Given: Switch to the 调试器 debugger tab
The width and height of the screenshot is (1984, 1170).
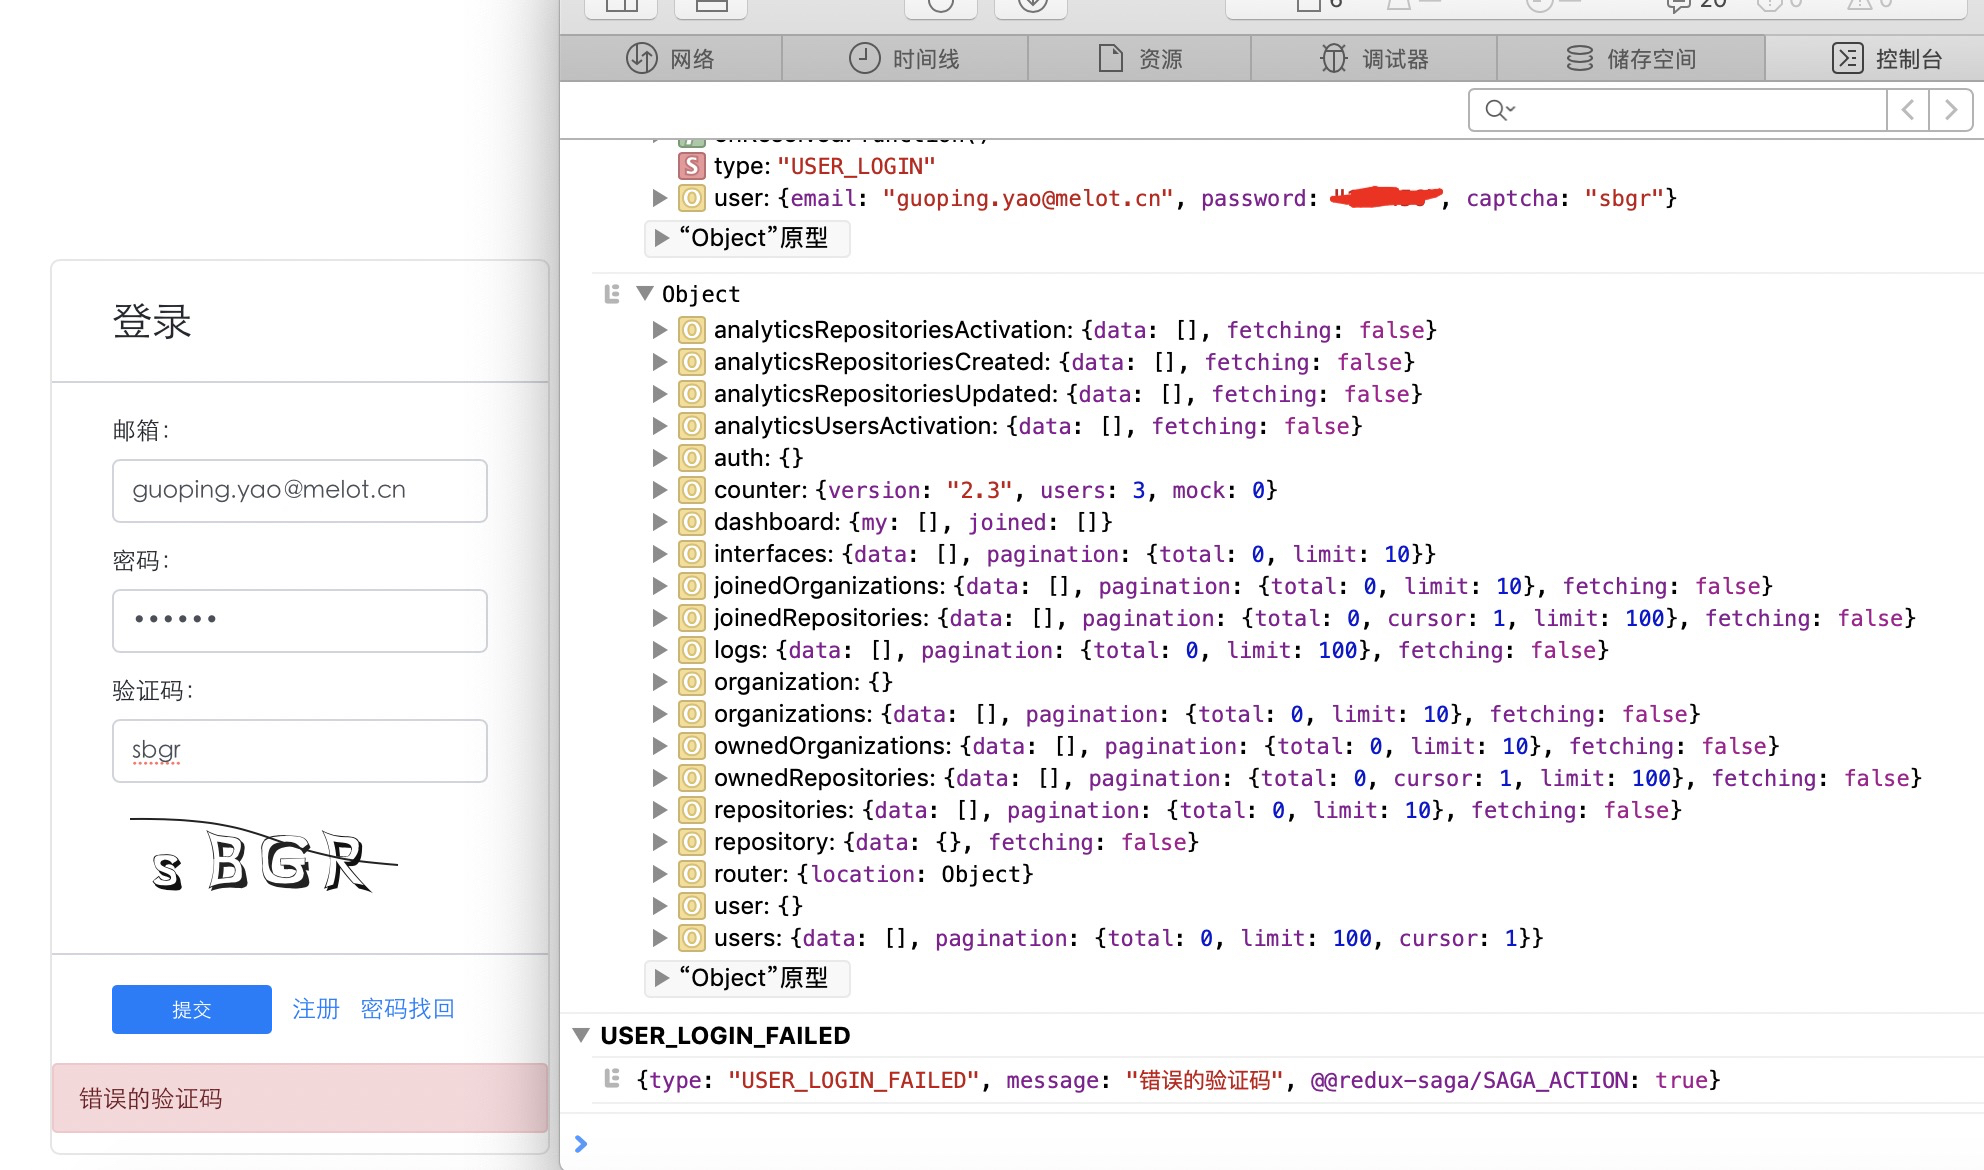Looking at the screenshot, I should [x=1373, y=59].
